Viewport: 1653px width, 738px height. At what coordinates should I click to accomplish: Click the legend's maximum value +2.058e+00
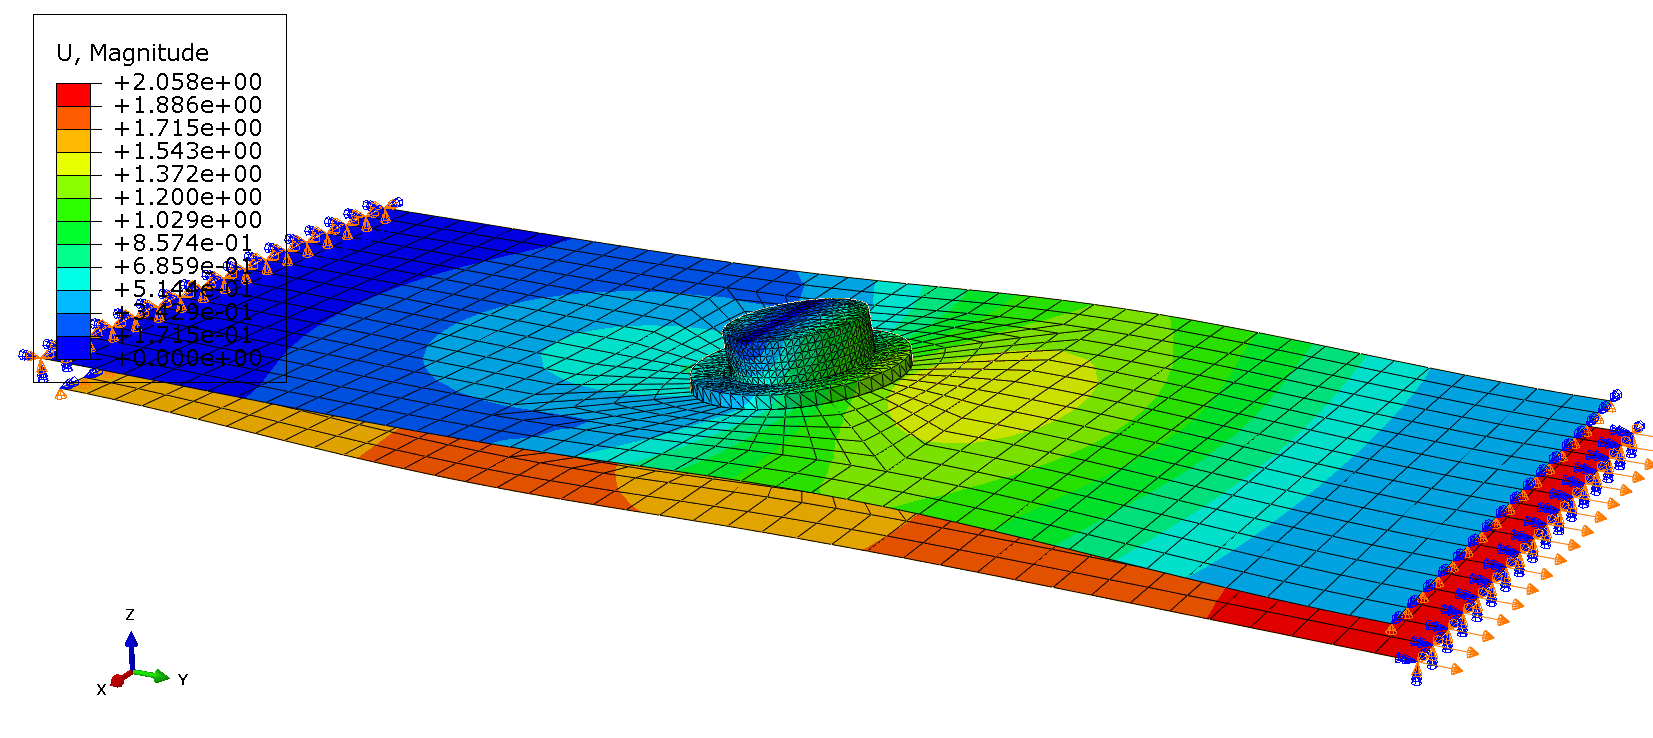[x=188, y=82]
